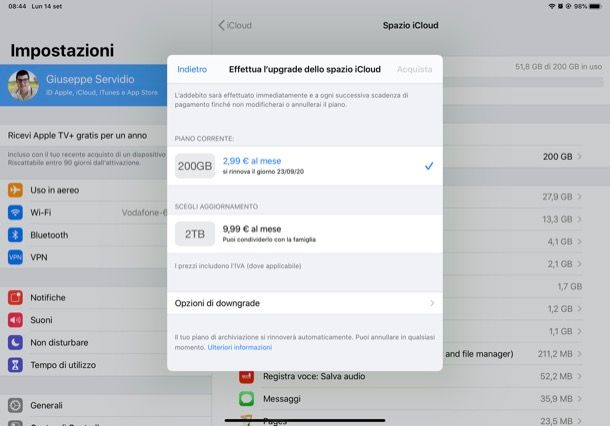Screen dimensions: 610x426
Task: Open the Ulteriori informazioni link
Action: pos(240,347)
